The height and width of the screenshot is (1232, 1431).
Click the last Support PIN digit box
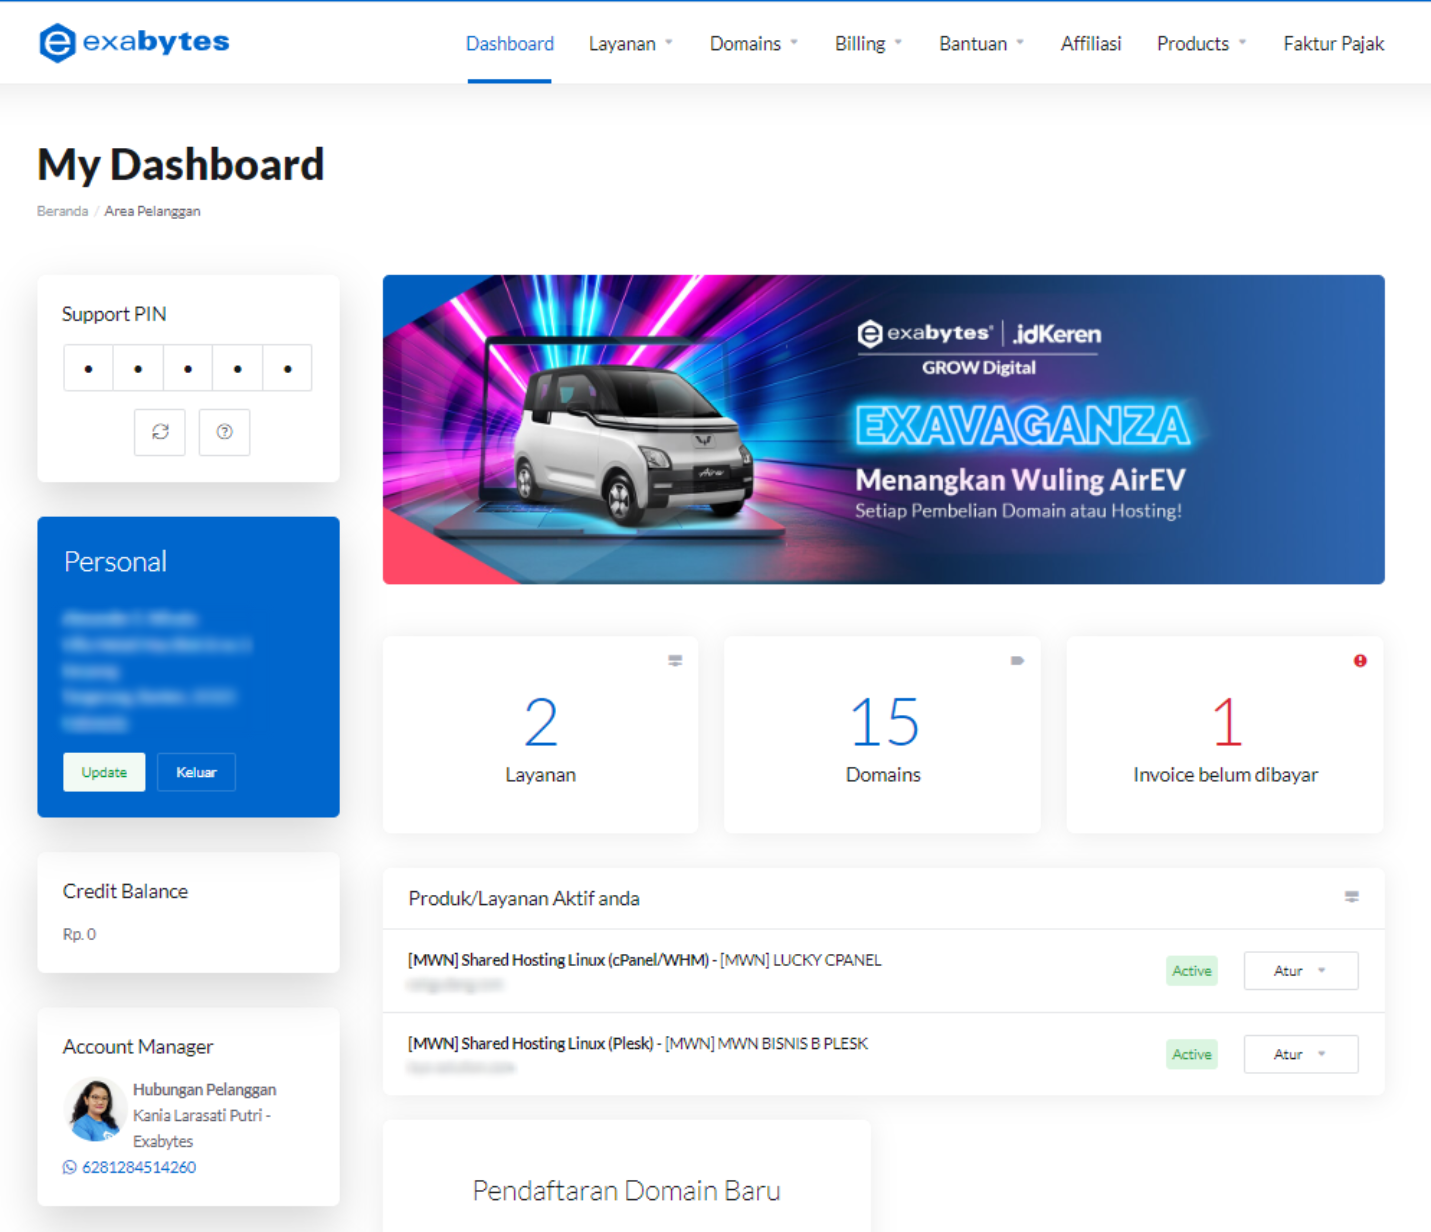point(287,368)
